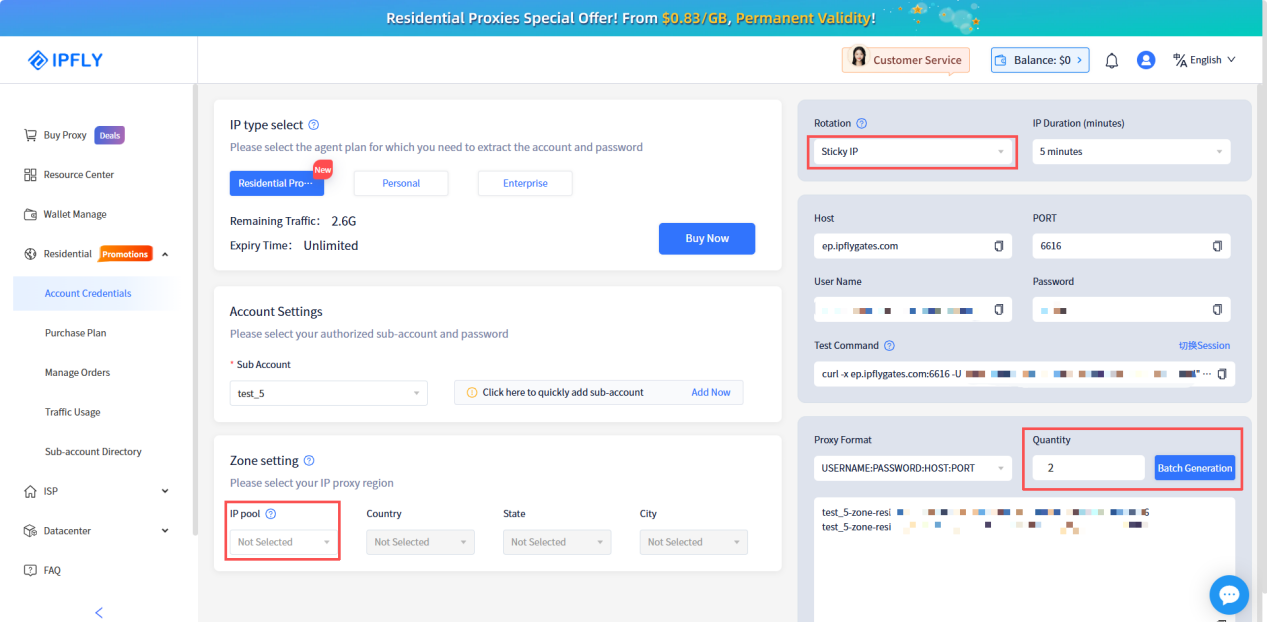Open the live chat bubble
The height and width of the screenshot is (622, 1267).
[1229, 595]
